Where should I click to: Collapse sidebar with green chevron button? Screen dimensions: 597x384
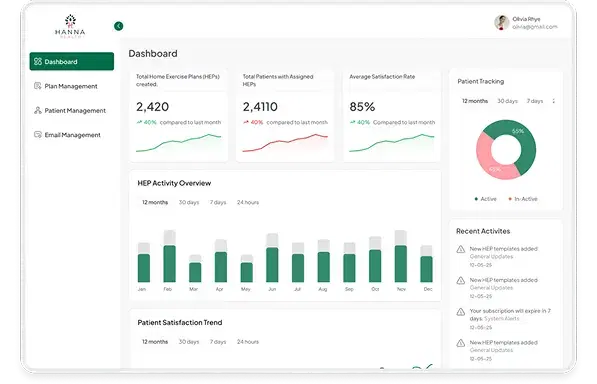pos(118,26)
